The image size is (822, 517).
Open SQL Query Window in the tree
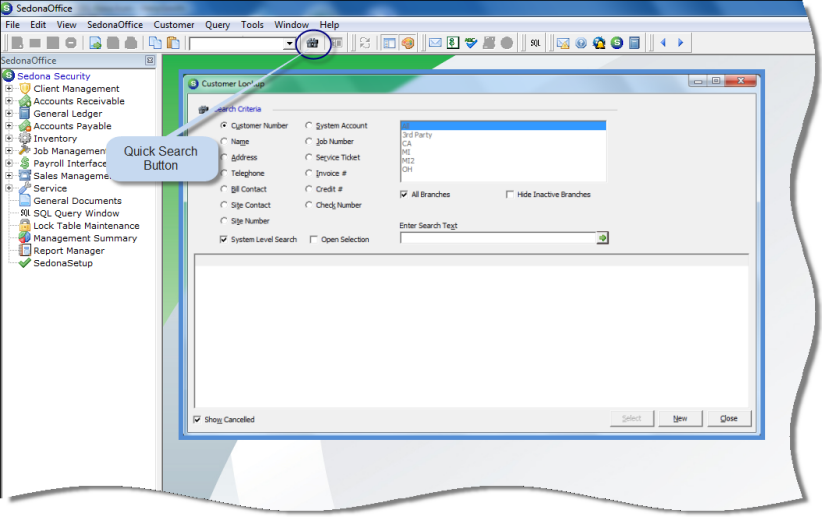(x=77, y=213)
